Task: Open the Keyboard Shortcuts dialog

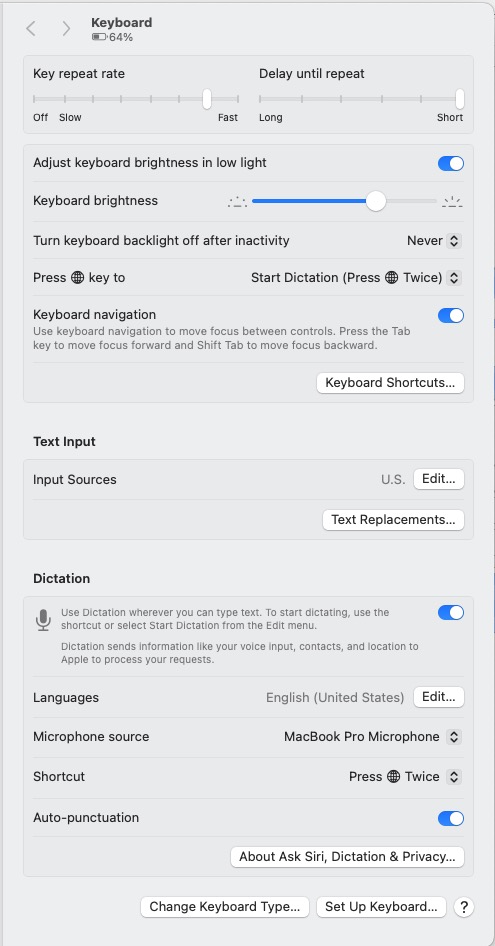Action: click(390, 383)
